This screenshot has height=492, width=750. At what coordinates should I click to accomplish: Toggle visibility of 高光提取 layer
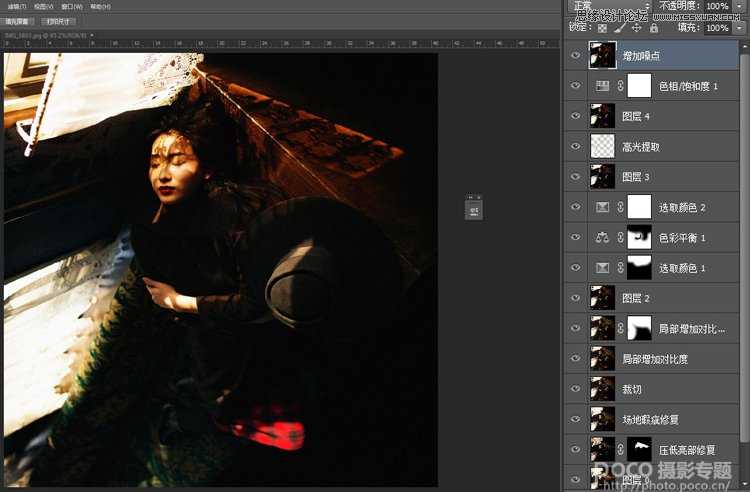[575, 147]
